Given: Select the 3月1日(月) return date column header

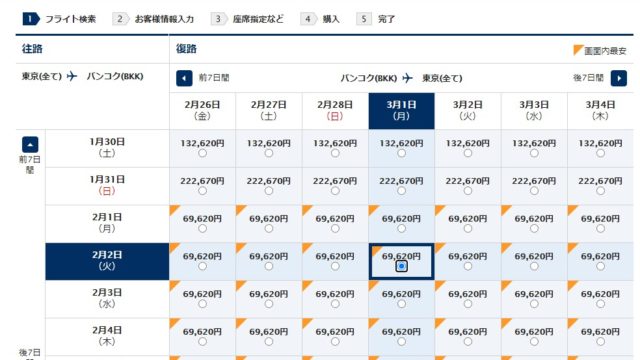Looking at the screenshot, I should click(401, 111).
